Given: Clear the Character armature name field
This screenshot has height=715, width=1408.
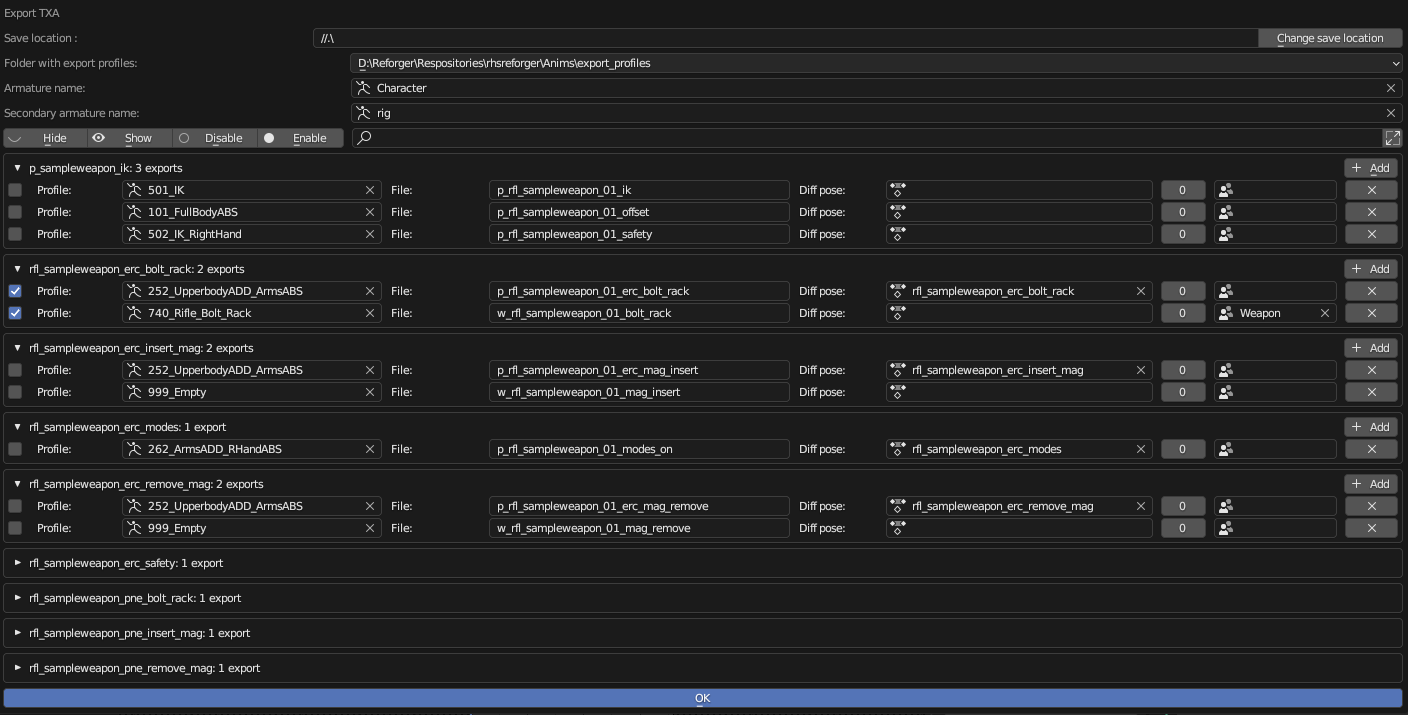Looking at the screenshot, I should (x=1390, y=88).
